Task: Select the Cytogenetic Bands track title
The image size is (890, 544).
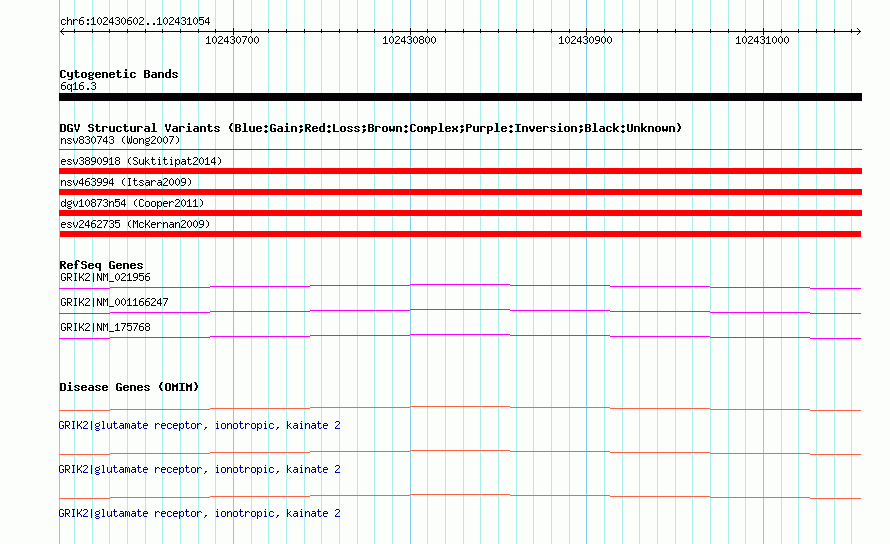Action: click(119, 74)
